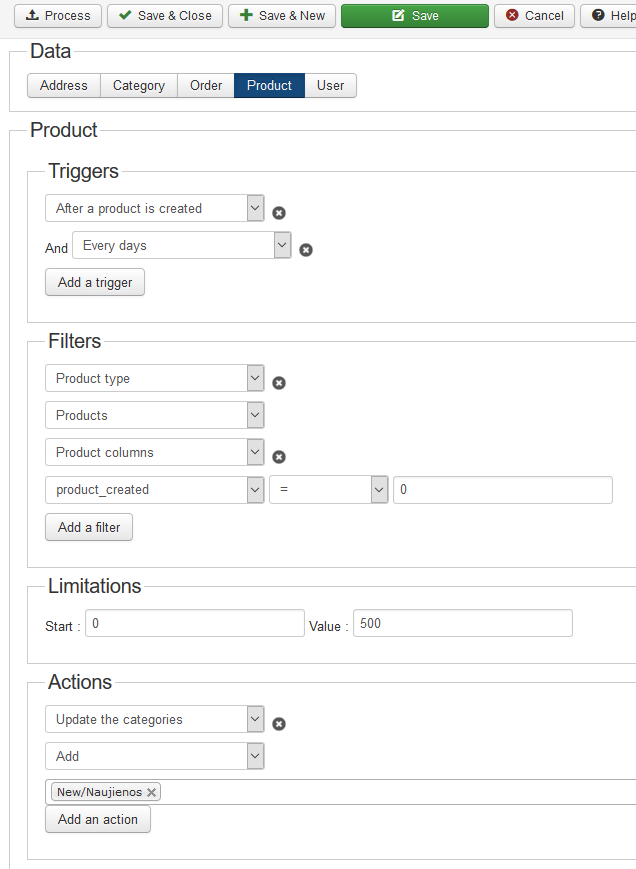Viewport: 636px width, 869px height.
Task: Open the 'Every days' trigger dropdown
Action: [181, 246]
